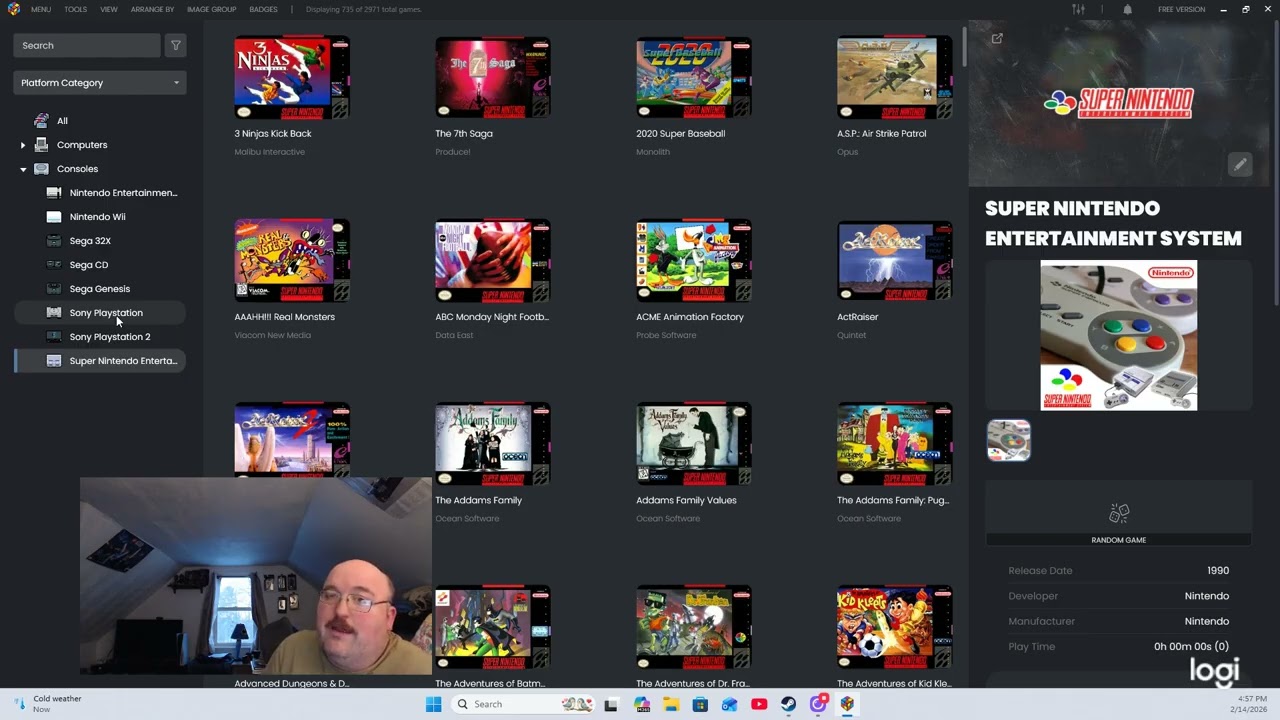Click the LaunchBox logo icon in the title bar

coord(14,9)
